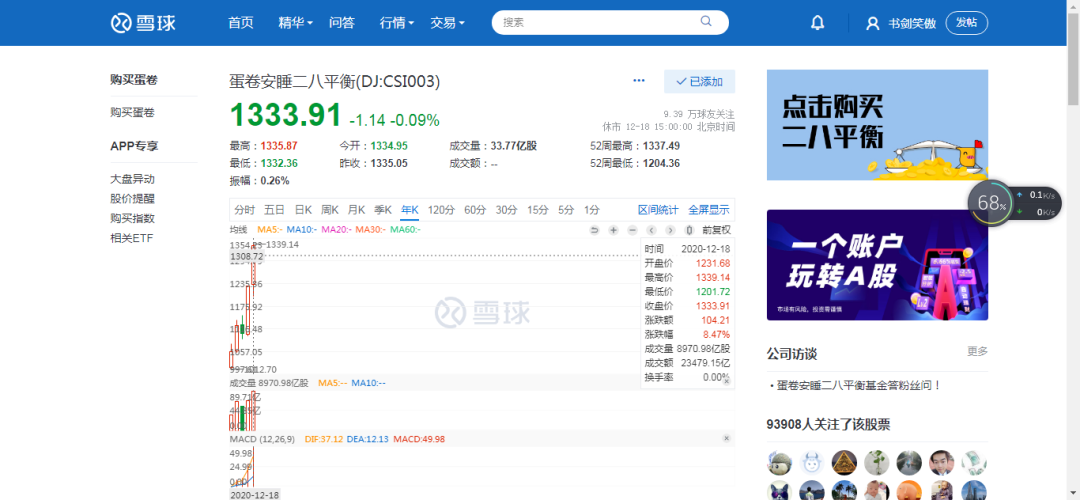Viewport: 1080px width, 500px height.
Task: Switch chart to 15分 tab
Action: pos(538,210)
